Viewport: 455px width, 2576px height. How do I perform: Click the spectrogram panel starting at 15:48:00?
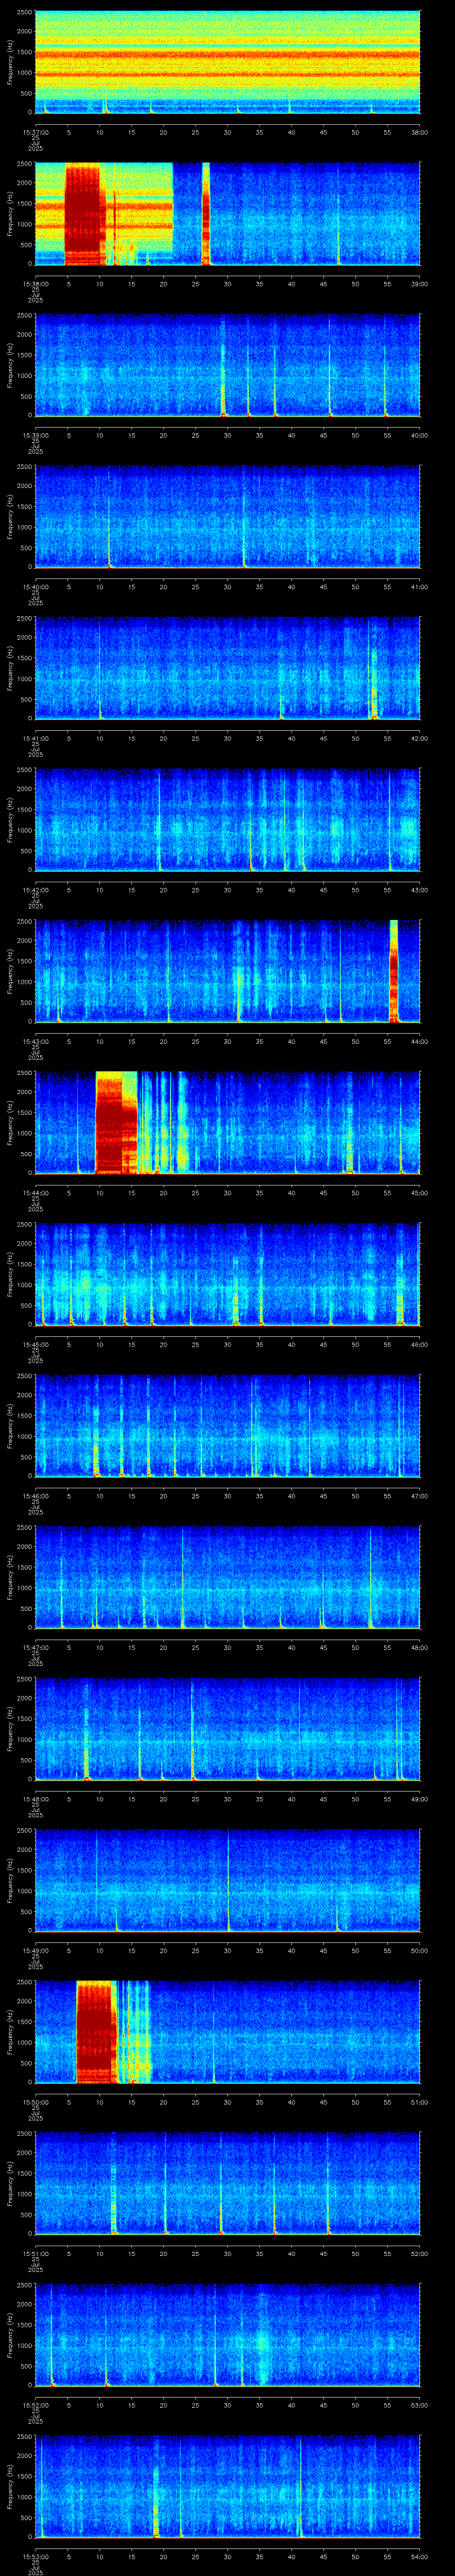[228, 1729]
